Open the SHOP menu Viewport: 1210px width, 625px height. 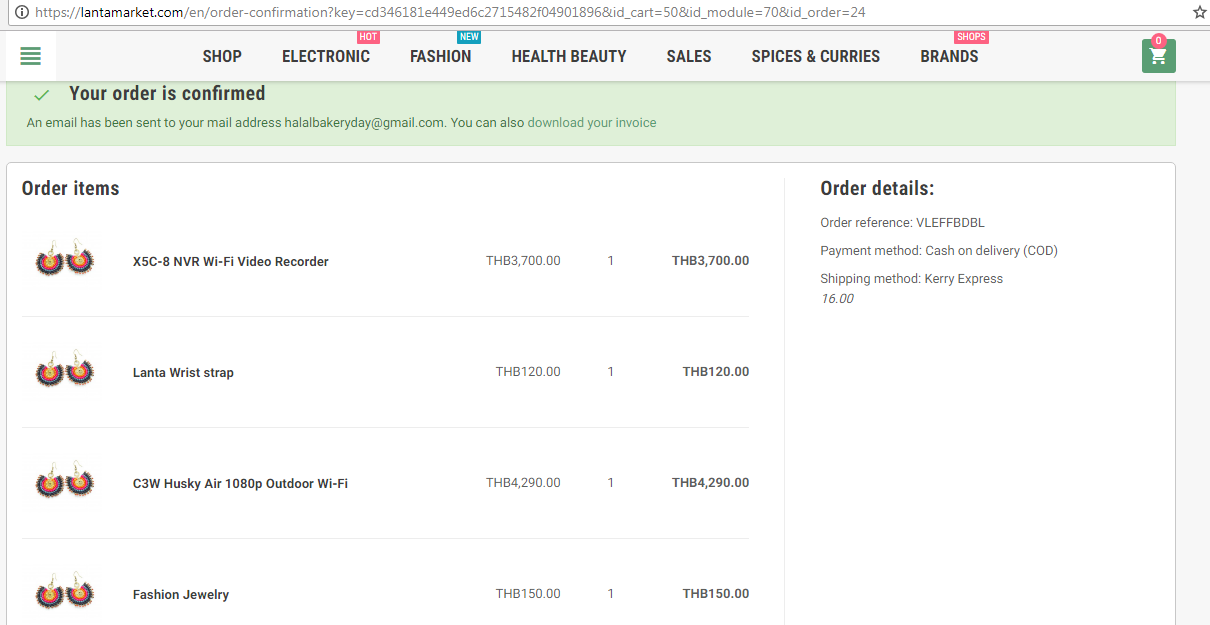pos(222,56)
